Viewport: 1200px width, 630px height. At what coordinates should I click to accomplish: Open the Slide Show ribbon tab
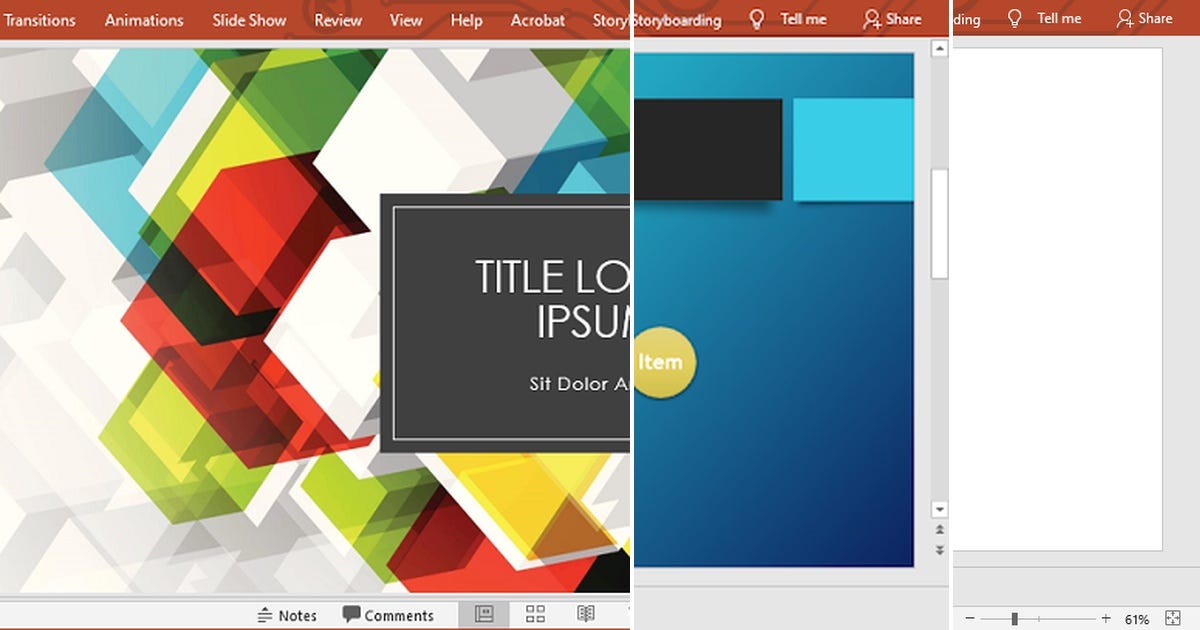pyautogui.click(x=248, y=19)
